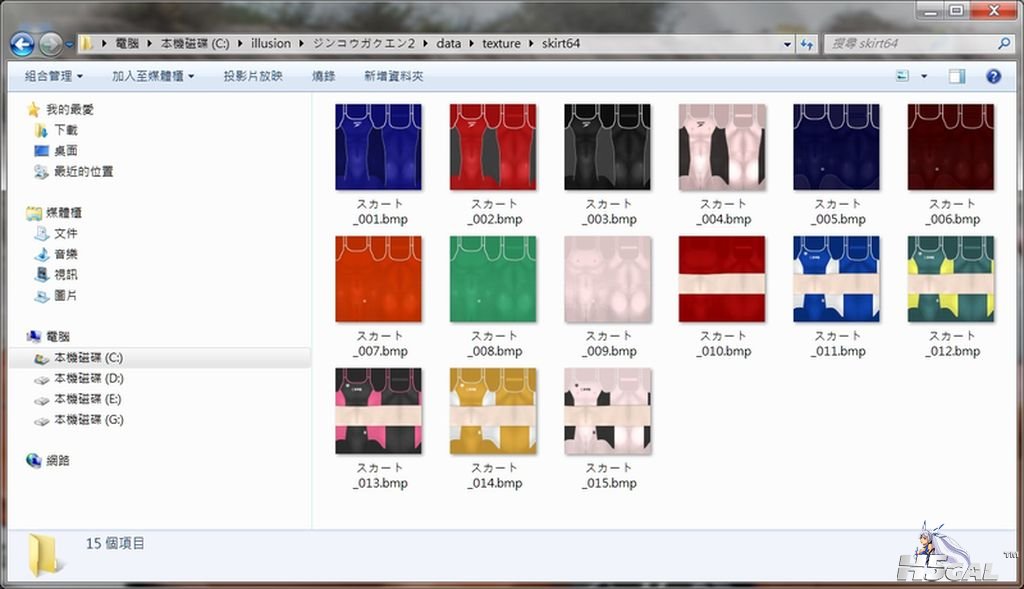Viewport: 1024px width, 589px height.
Task: Select the green スカート_008.bmp thumbnail
Action: (x=493, y=279)
